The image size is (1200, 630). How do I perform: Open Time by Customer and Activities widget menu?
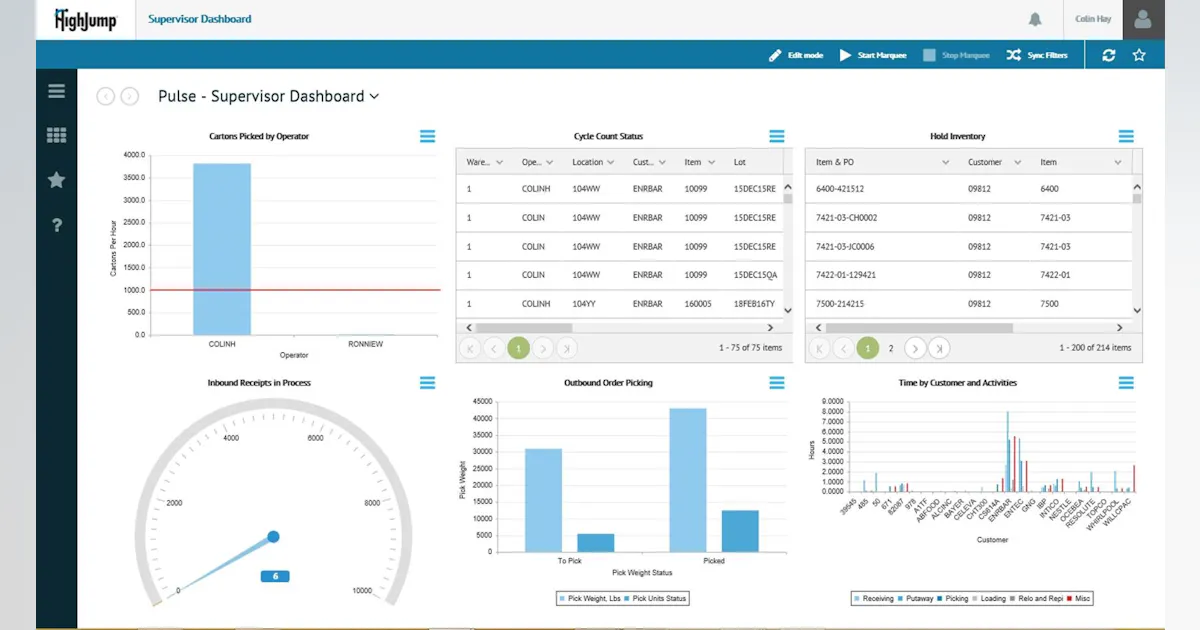1126,383
